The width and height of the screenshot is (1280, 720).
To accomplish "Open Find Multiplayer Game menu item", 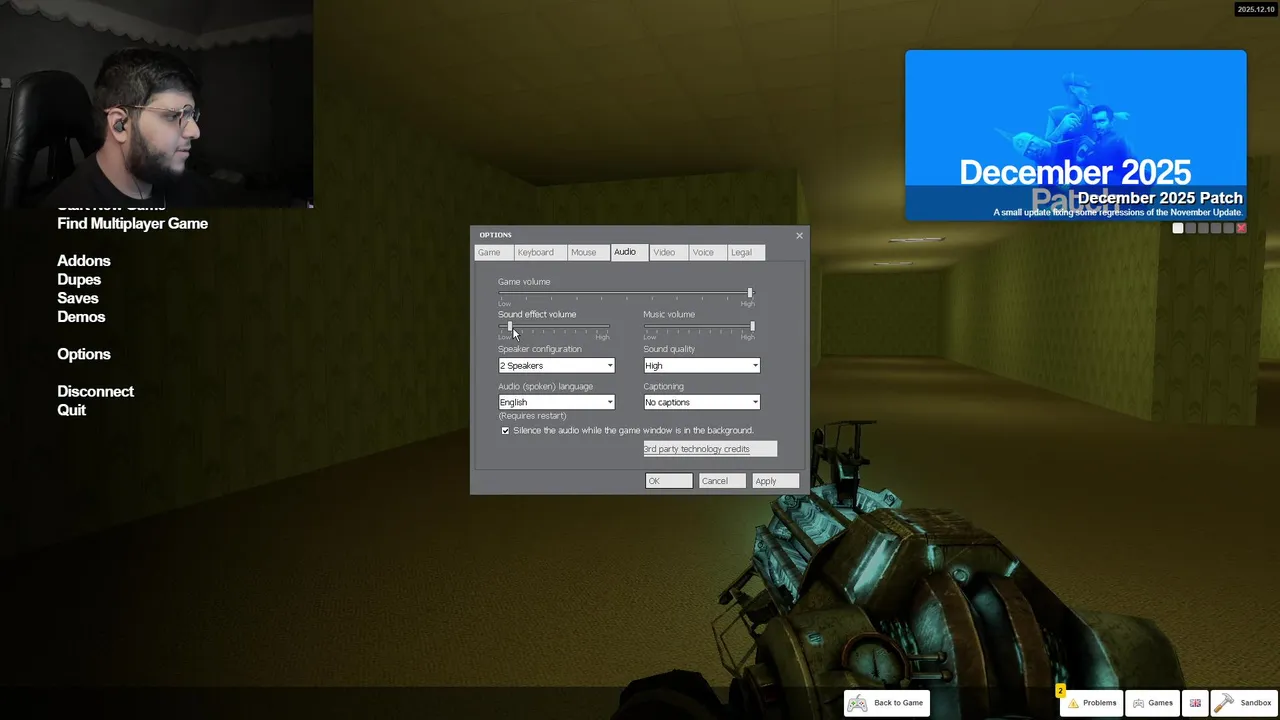I will [x=133, y=224].
